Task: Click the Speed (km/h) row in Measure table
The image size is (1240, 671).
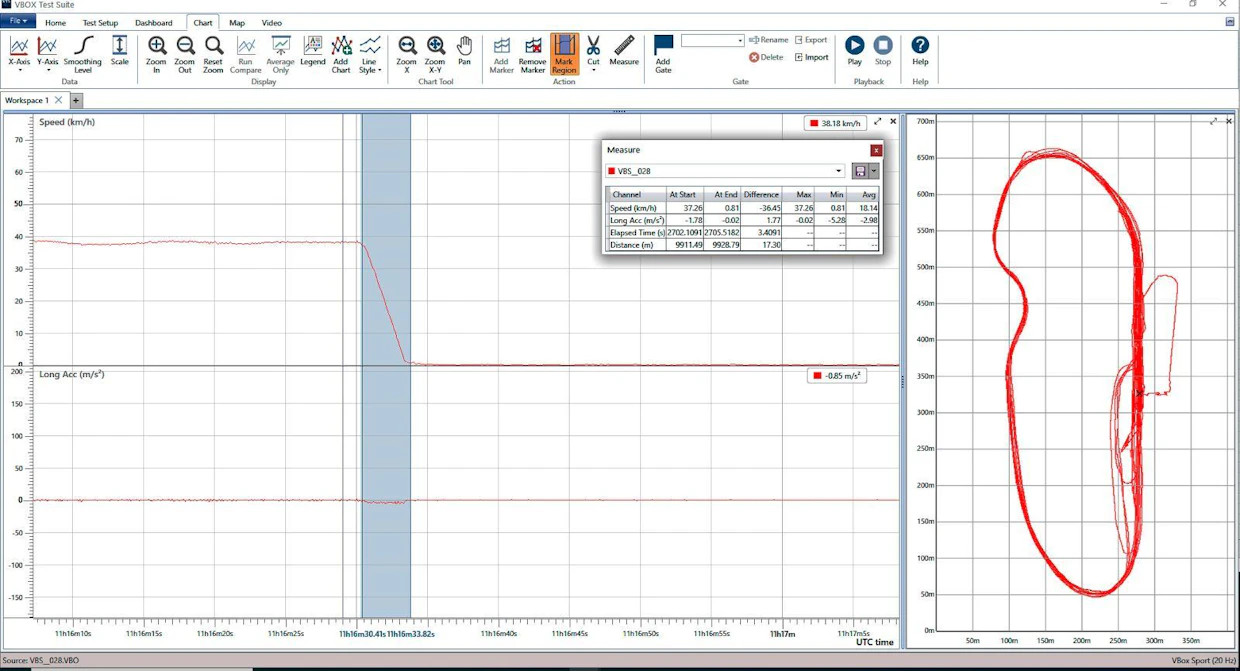Action: (x=743, y=207)
